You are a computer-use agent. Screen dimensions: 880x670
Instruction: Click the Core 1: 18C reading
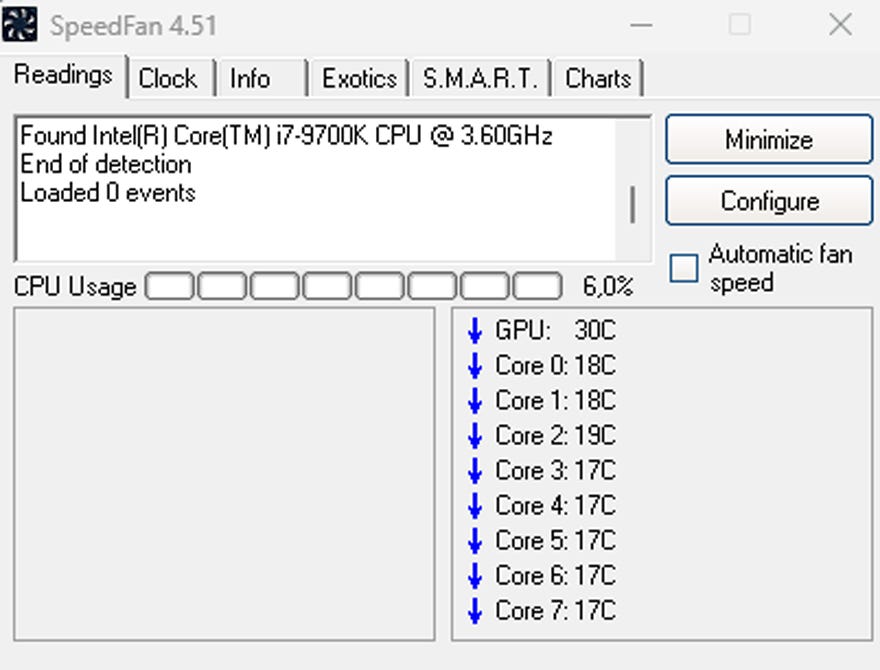coord(556,401)
